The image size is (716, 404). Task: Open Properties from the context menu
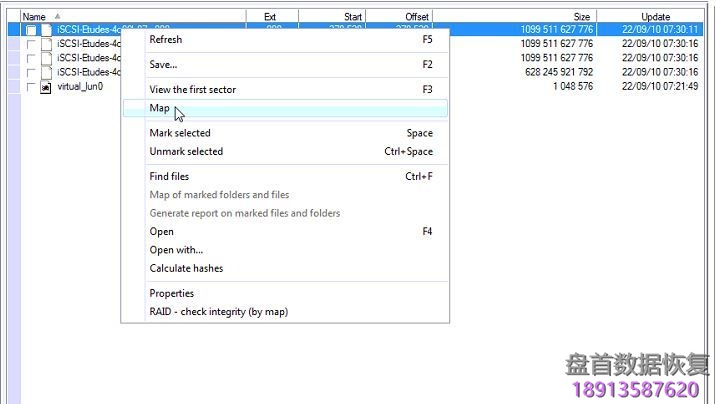(171, 293)
